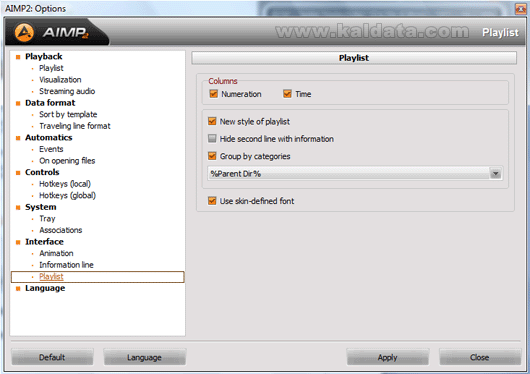Open Events settings
530x374 pixels.
(51, 149)
